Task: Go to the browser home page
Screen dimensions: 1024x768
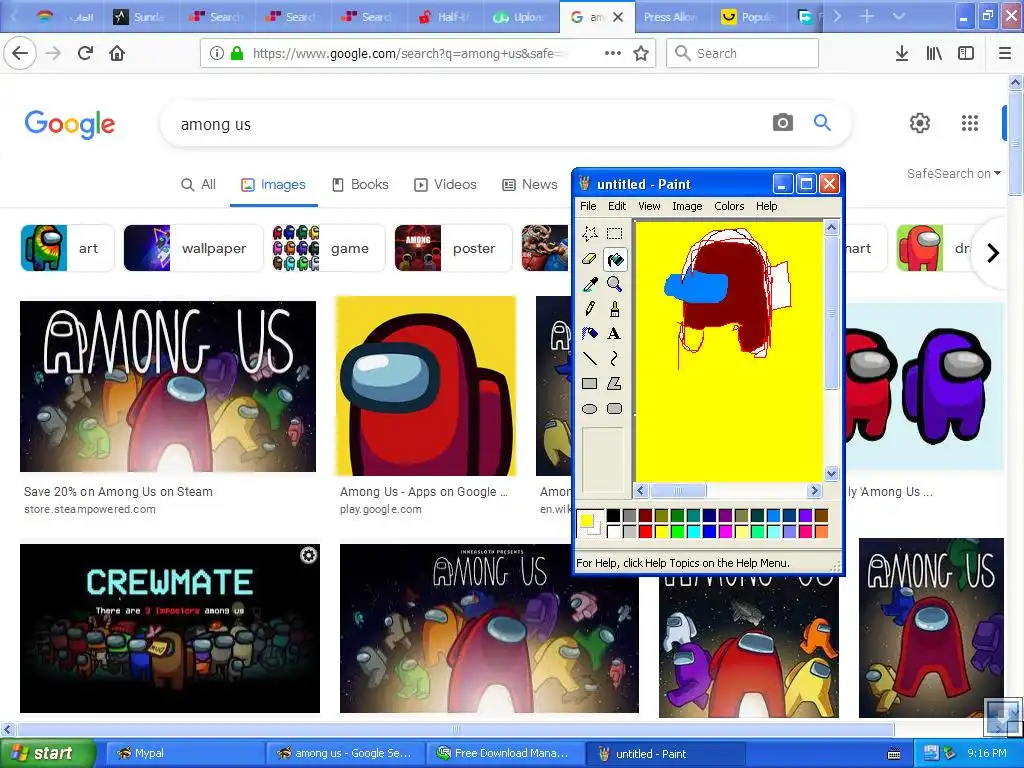Action: coord(117,53)
